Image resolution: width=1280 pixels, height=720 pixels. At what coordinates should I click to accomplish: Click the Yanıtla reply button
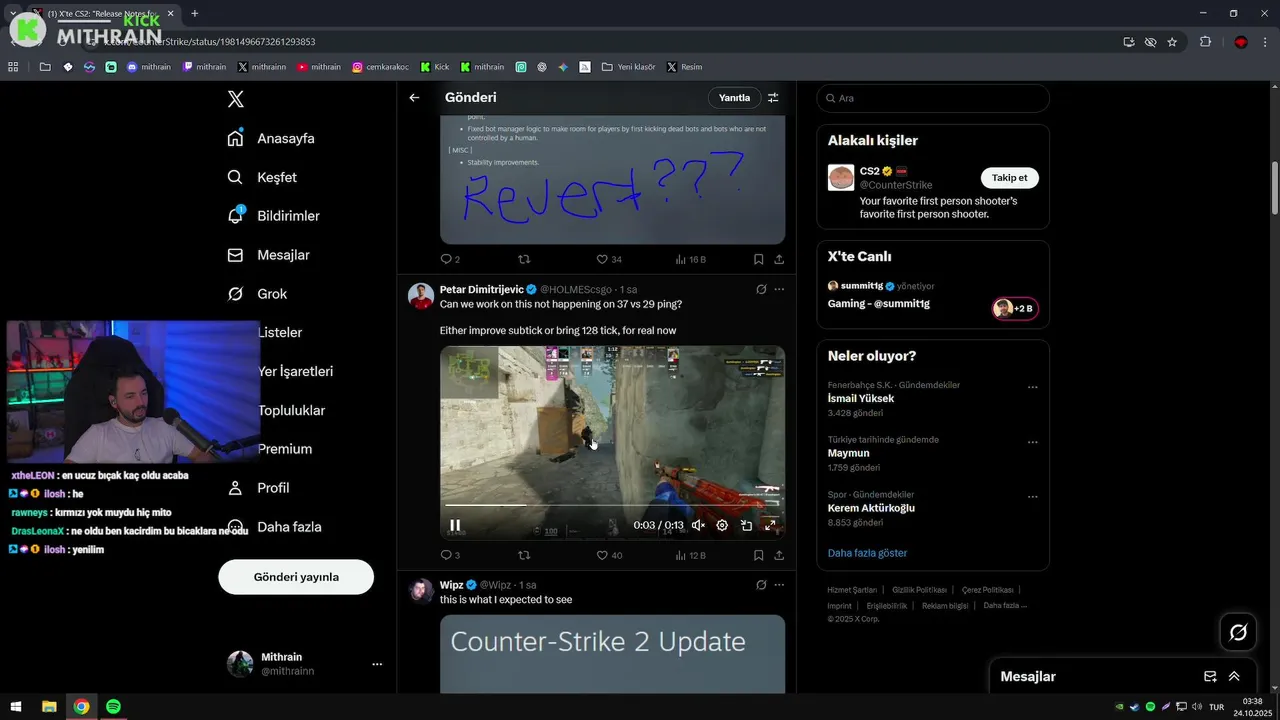[735, 98]
